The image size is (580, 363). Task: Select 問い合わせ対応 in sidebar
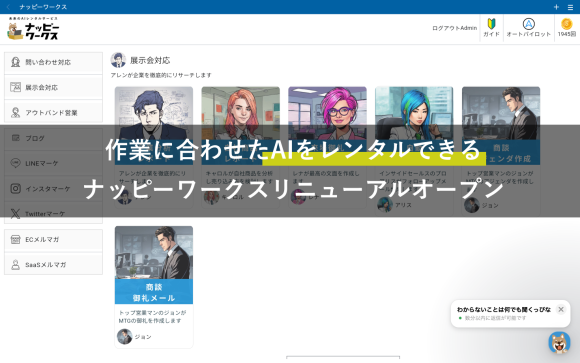pos(53,62)
